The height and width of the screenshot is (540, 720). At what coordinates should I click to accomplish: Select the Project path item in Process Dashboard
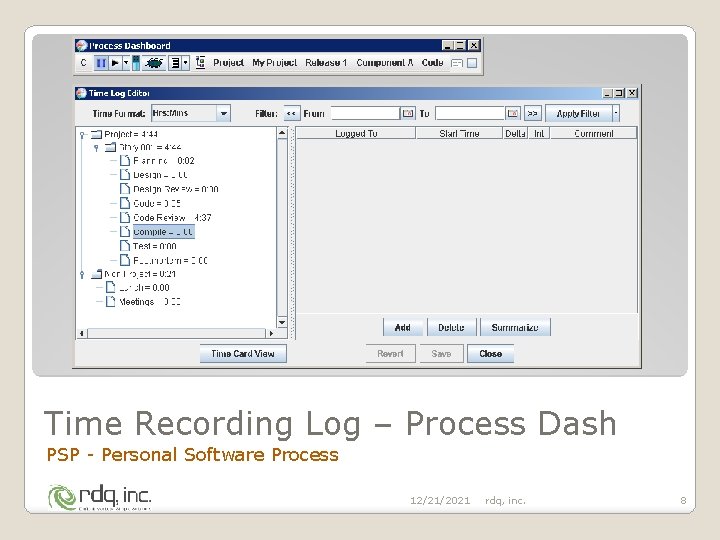228,63
